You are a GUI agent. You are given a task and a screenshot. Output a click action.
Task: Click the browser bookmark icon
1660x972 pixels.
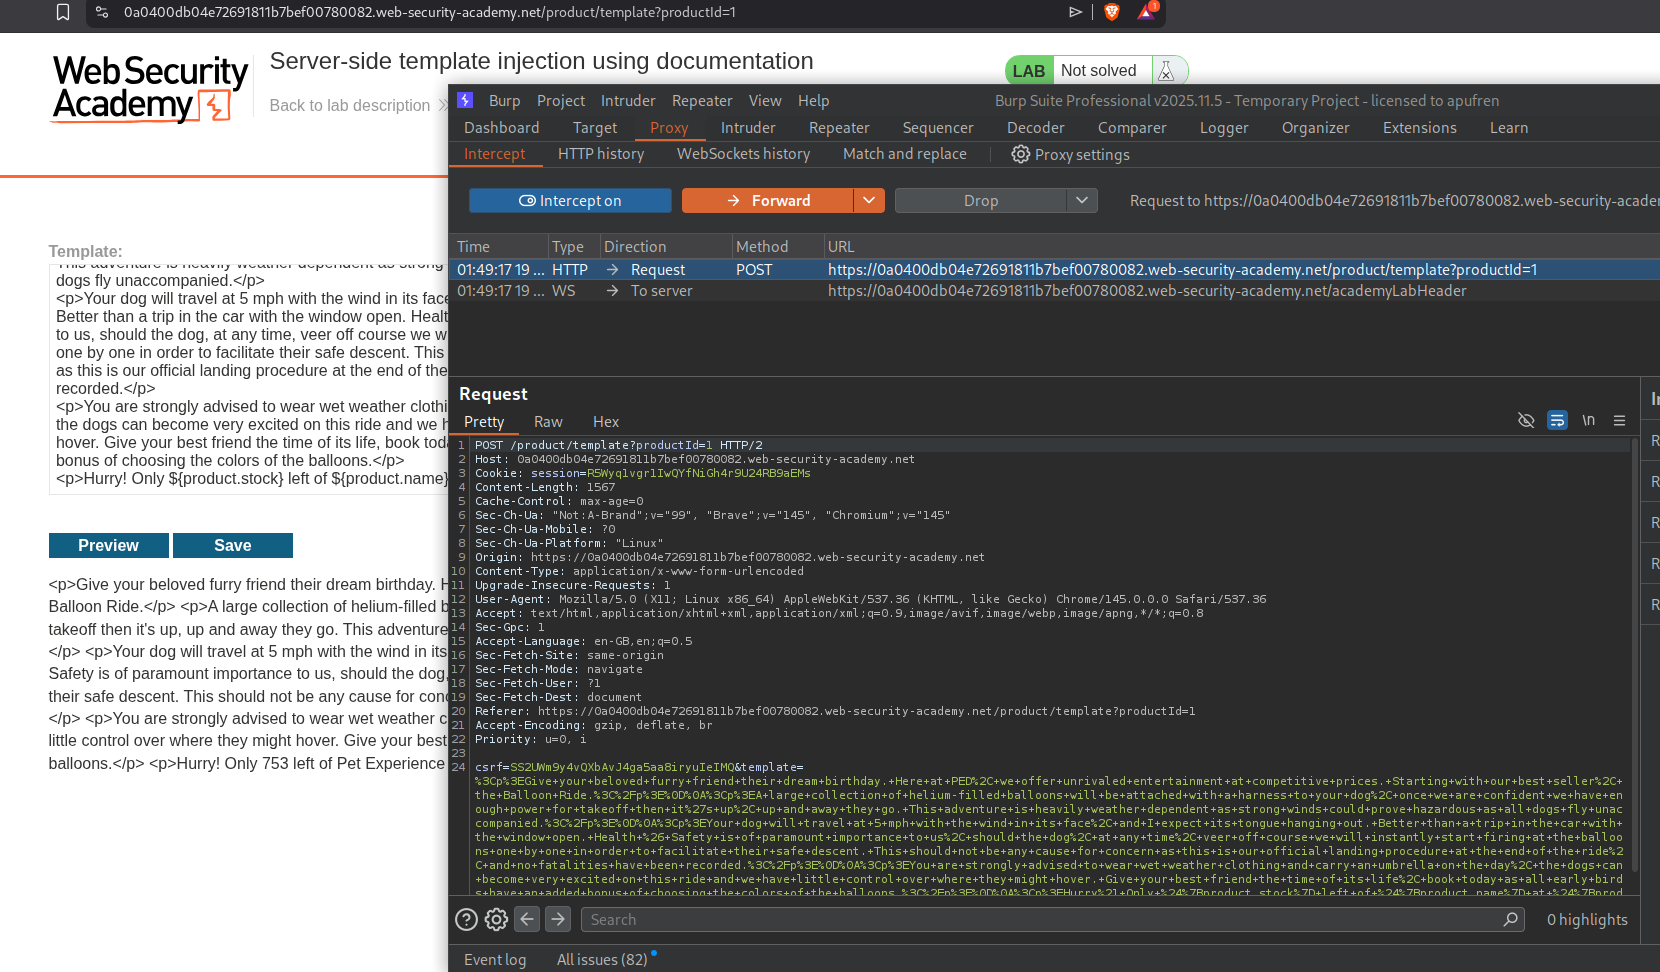(63, 12)
